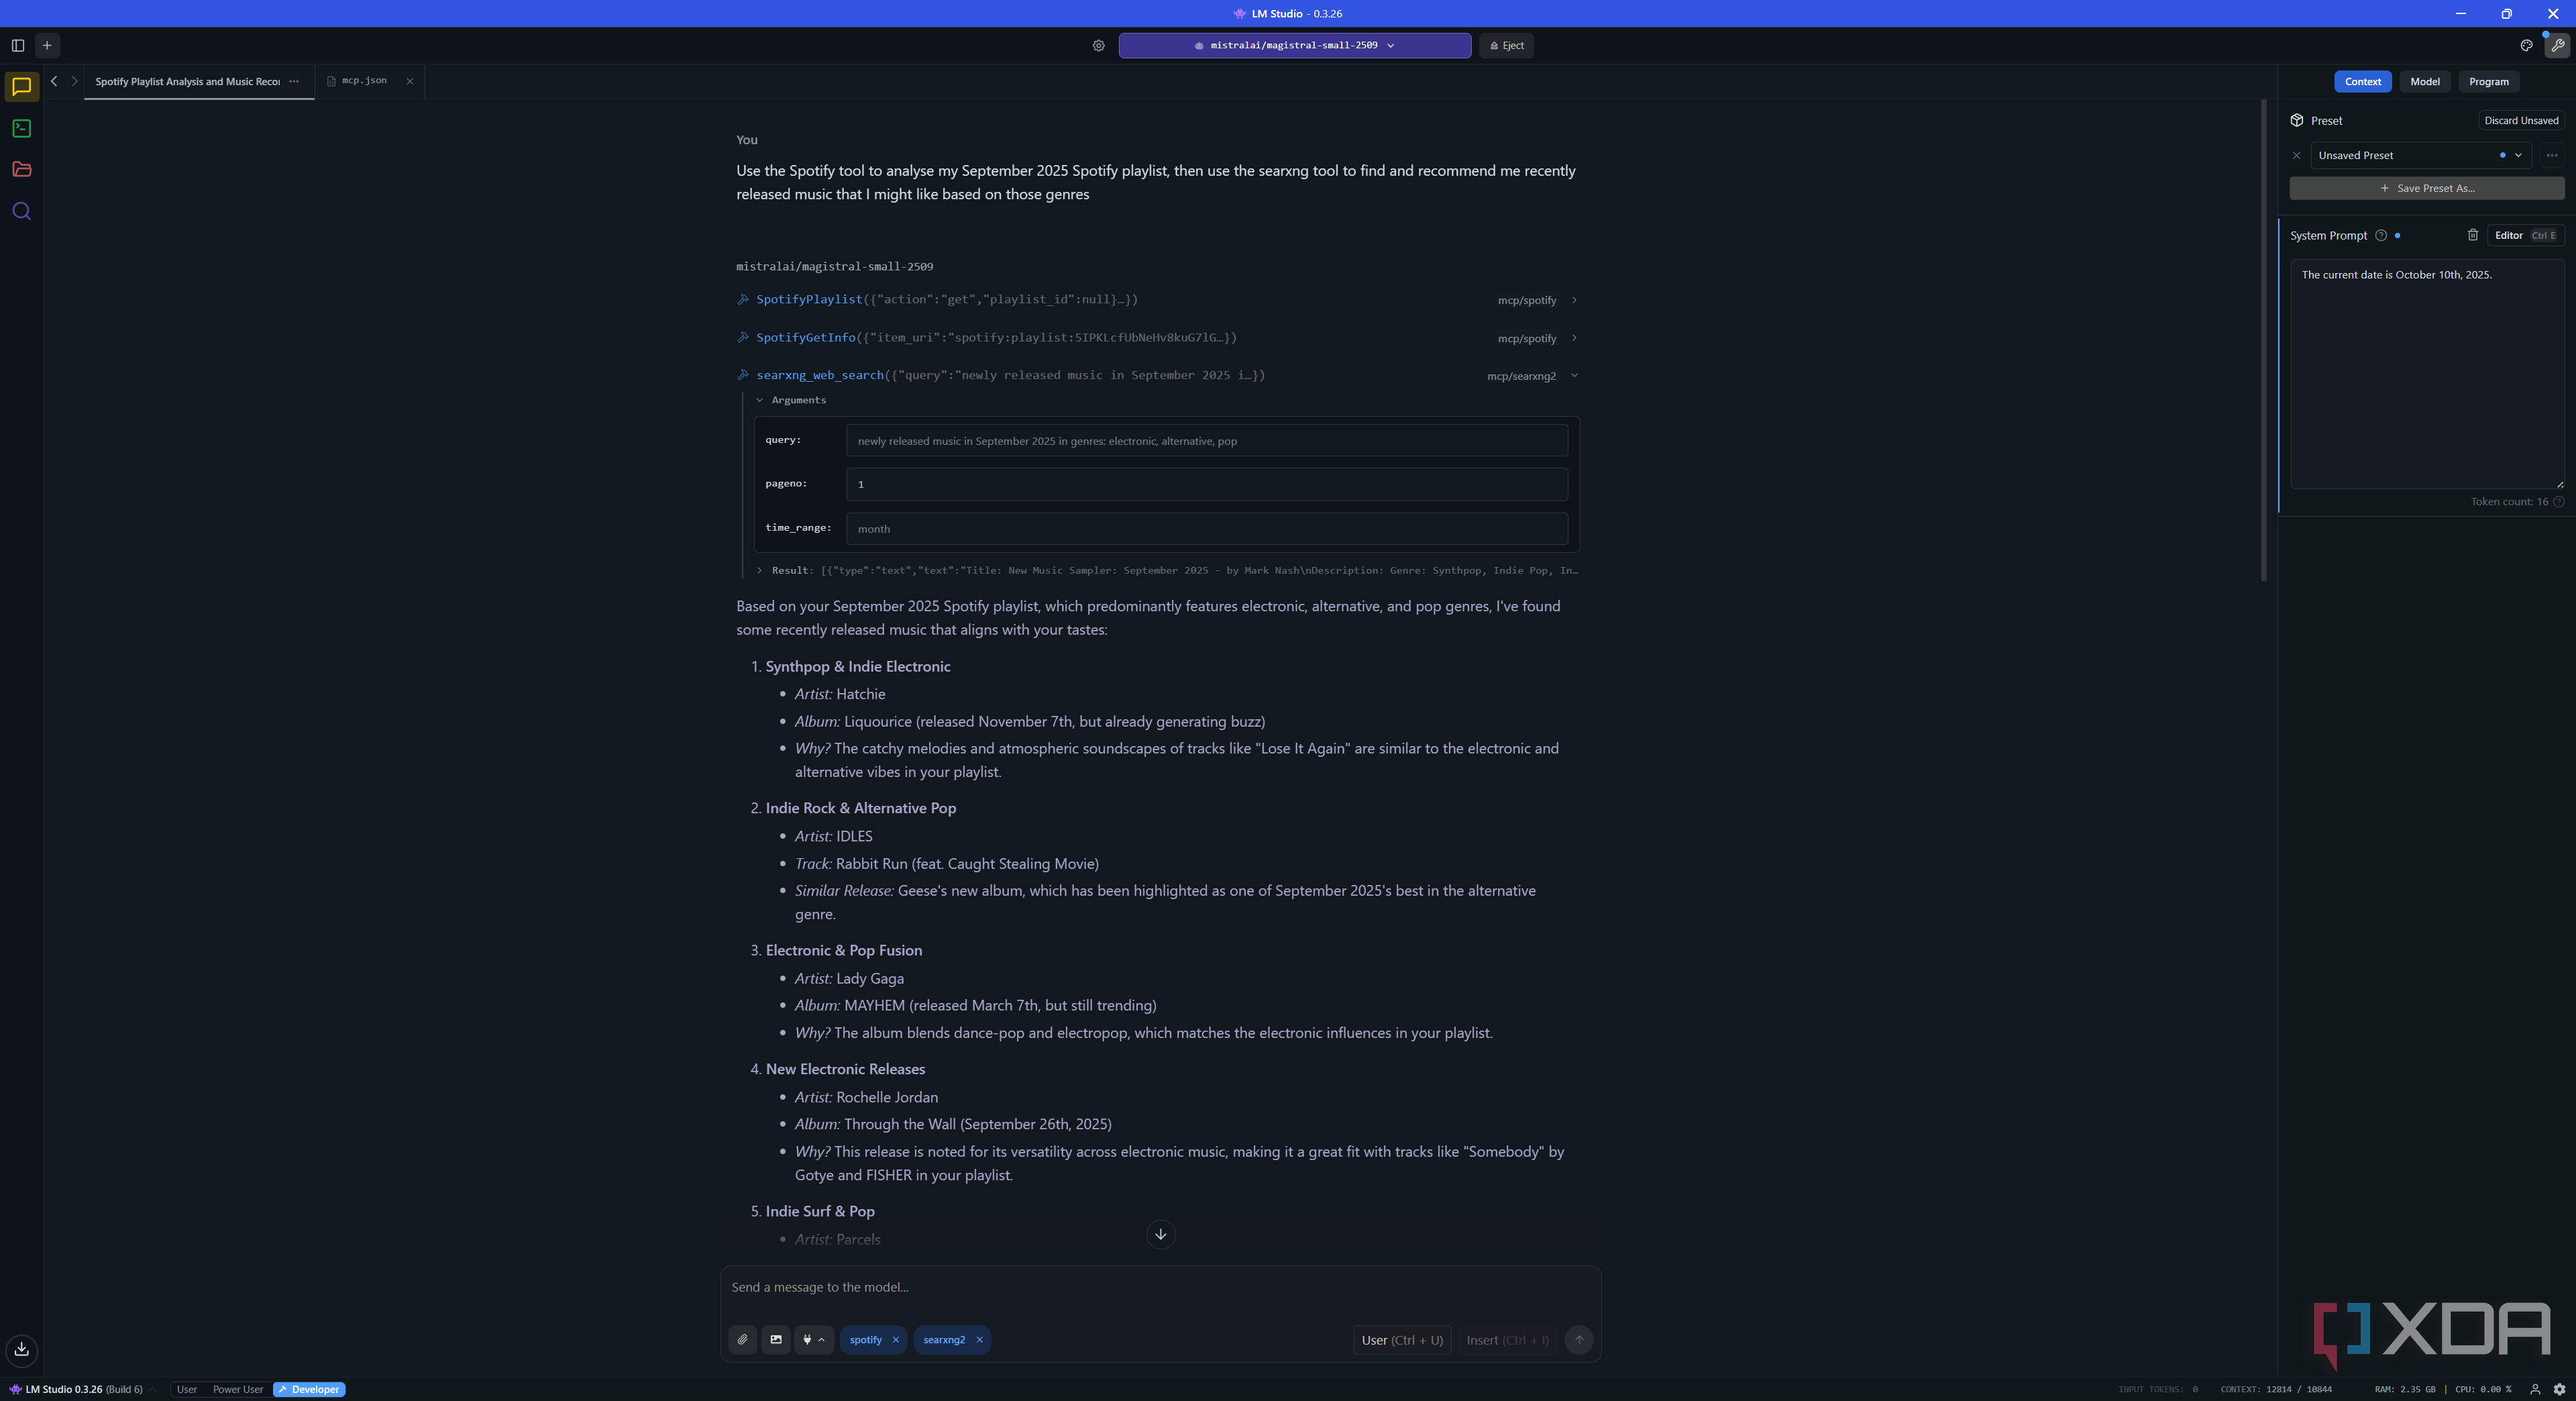Add an image with the picture icon
The height and width of the screenshot is (1401, 2576).
pos(776,1340)
